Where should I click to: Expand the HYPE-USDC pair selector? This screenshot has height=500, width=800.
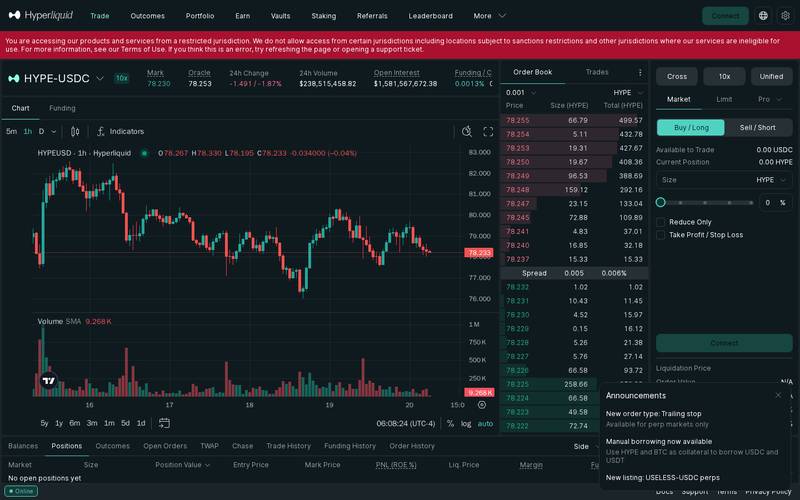coord(100,79)
